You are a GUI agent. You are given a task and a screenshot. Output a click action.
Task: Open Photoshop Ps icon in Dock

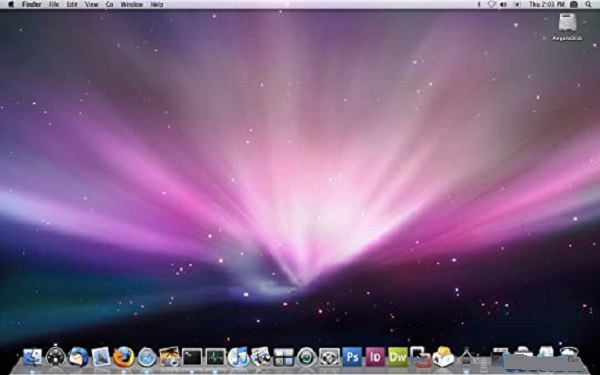click(x=352, y=357)
